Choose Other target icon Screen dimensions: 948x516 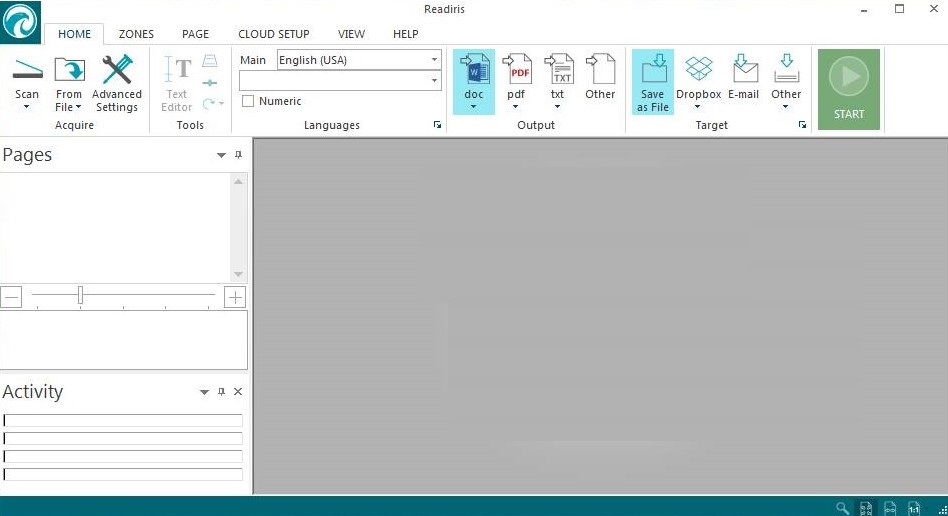point(786,77)
